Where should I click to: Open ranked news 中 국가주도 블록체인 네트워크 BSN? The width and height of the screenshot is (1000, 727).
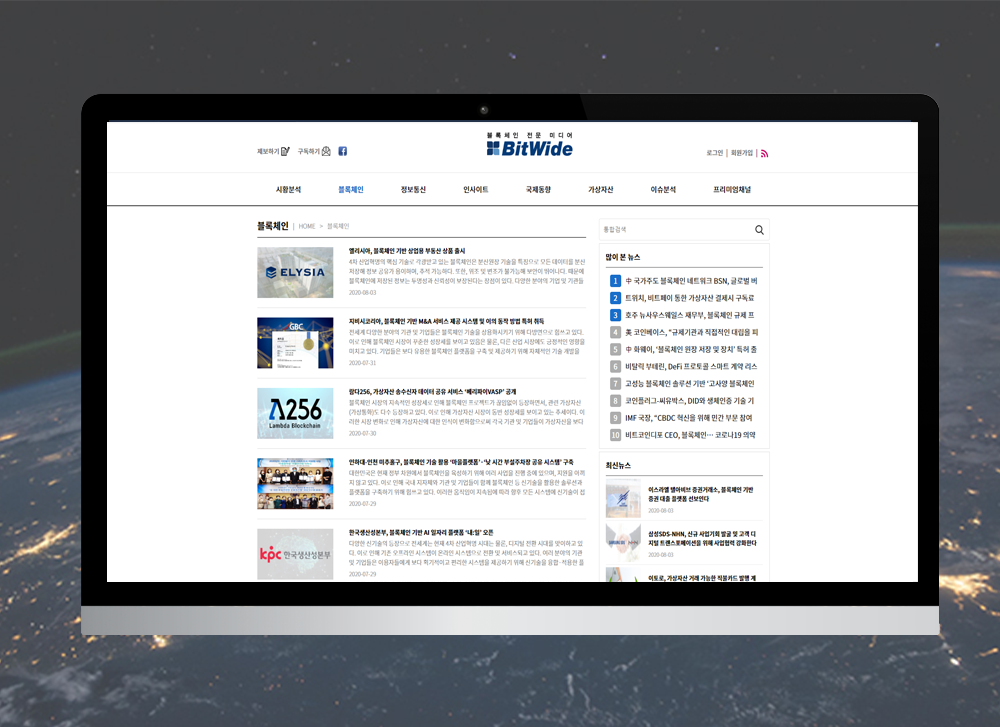691,281
